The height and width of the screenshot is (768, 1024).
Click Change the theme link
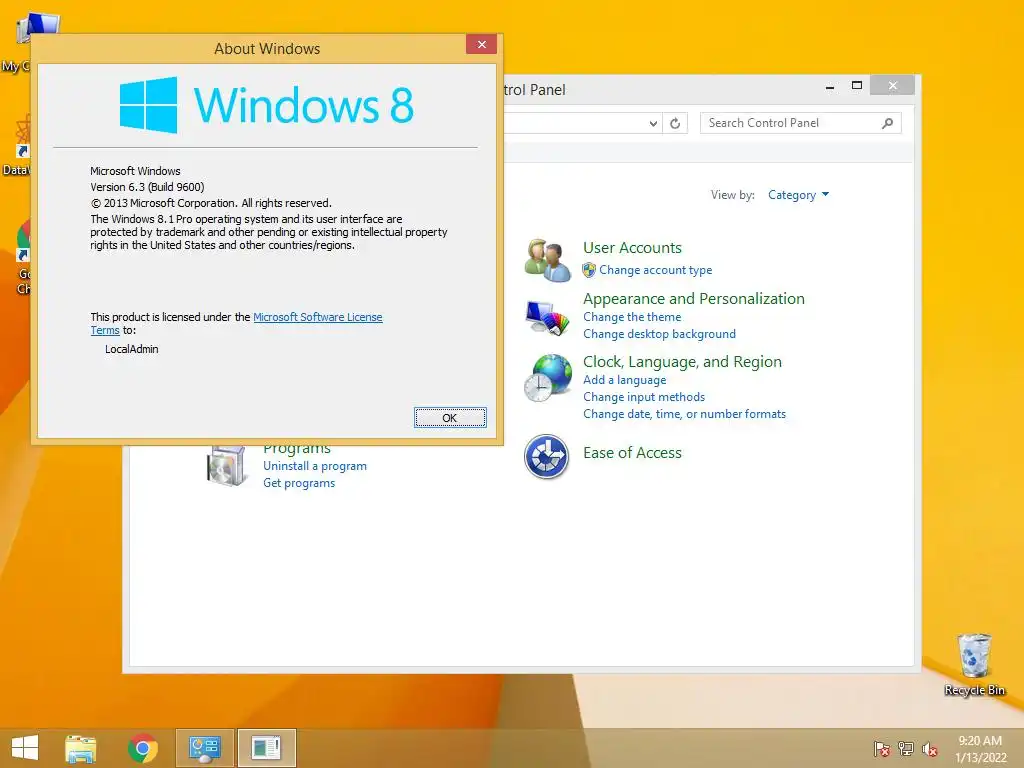click(x=632, y=317)
